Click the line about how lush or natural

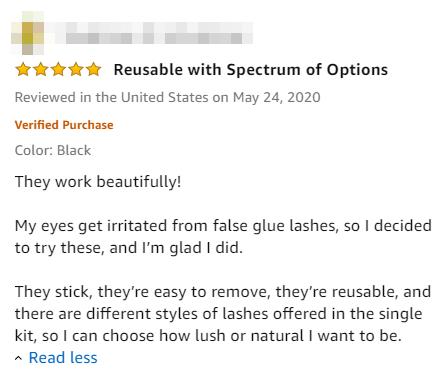(x=208, y=336)
